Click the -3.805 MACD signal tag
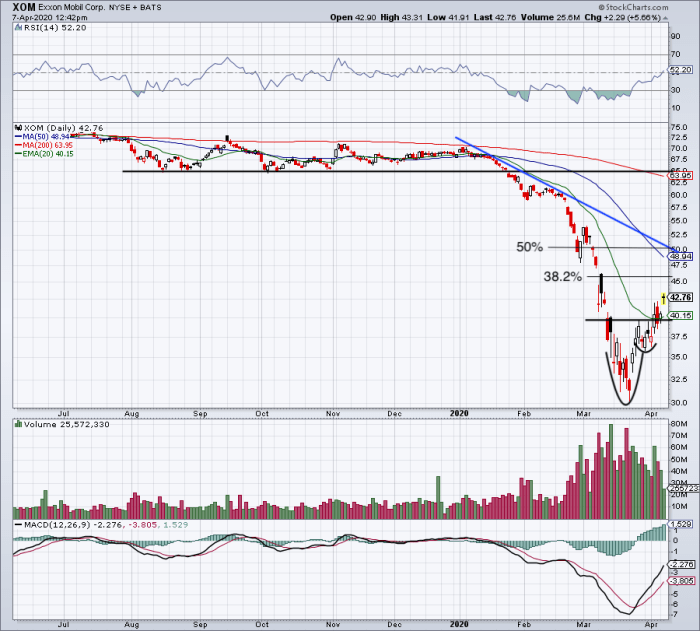 click(680, 581)
